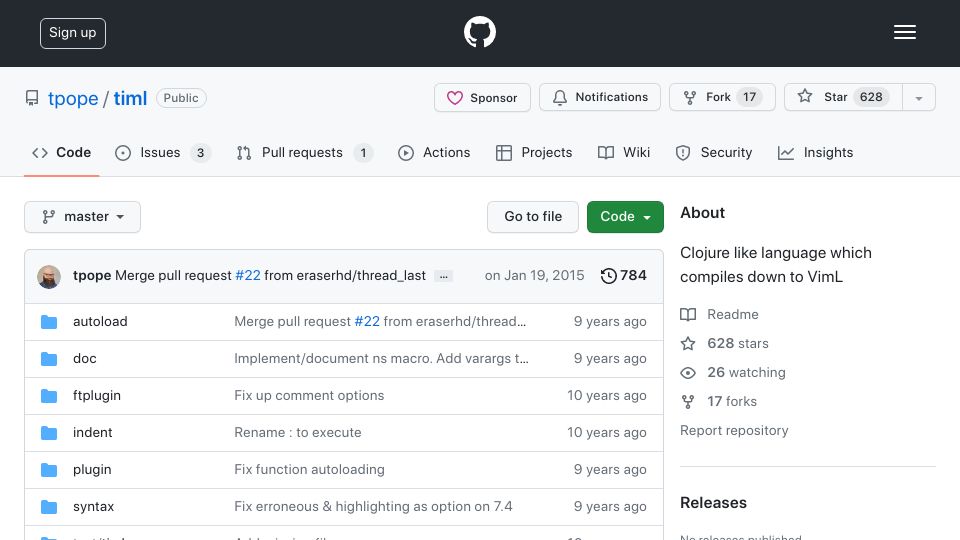Expand commit message ellipsis button
Screen dimensions: 960x540
pyautogui.click(x=443, y=276)
